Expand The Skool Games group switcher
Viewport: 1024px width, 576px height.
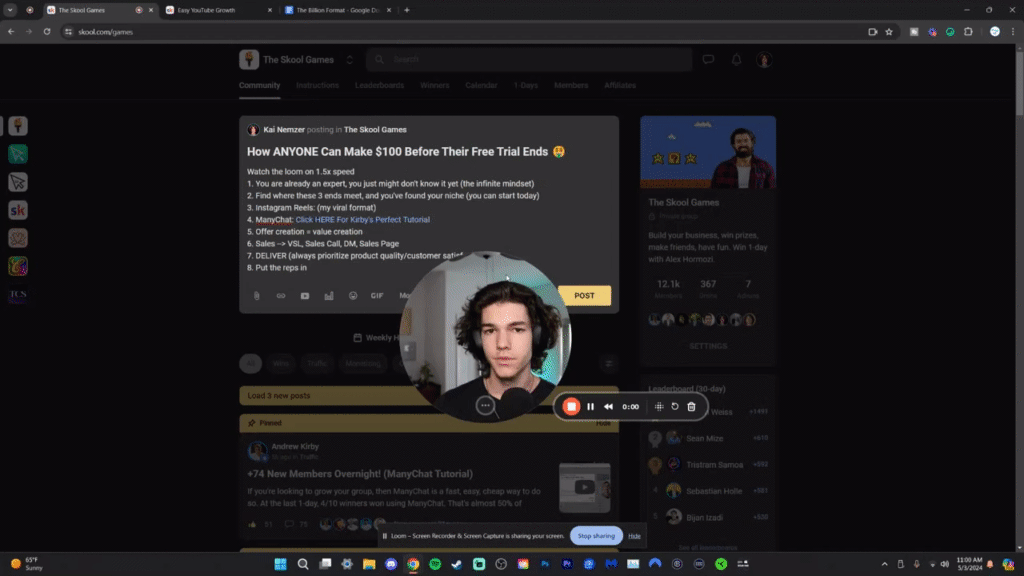(x=349, y=59)
